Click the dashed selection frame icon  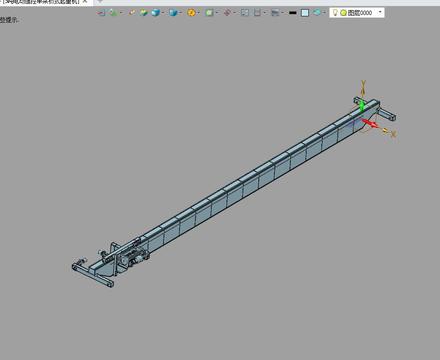(245, 13)
